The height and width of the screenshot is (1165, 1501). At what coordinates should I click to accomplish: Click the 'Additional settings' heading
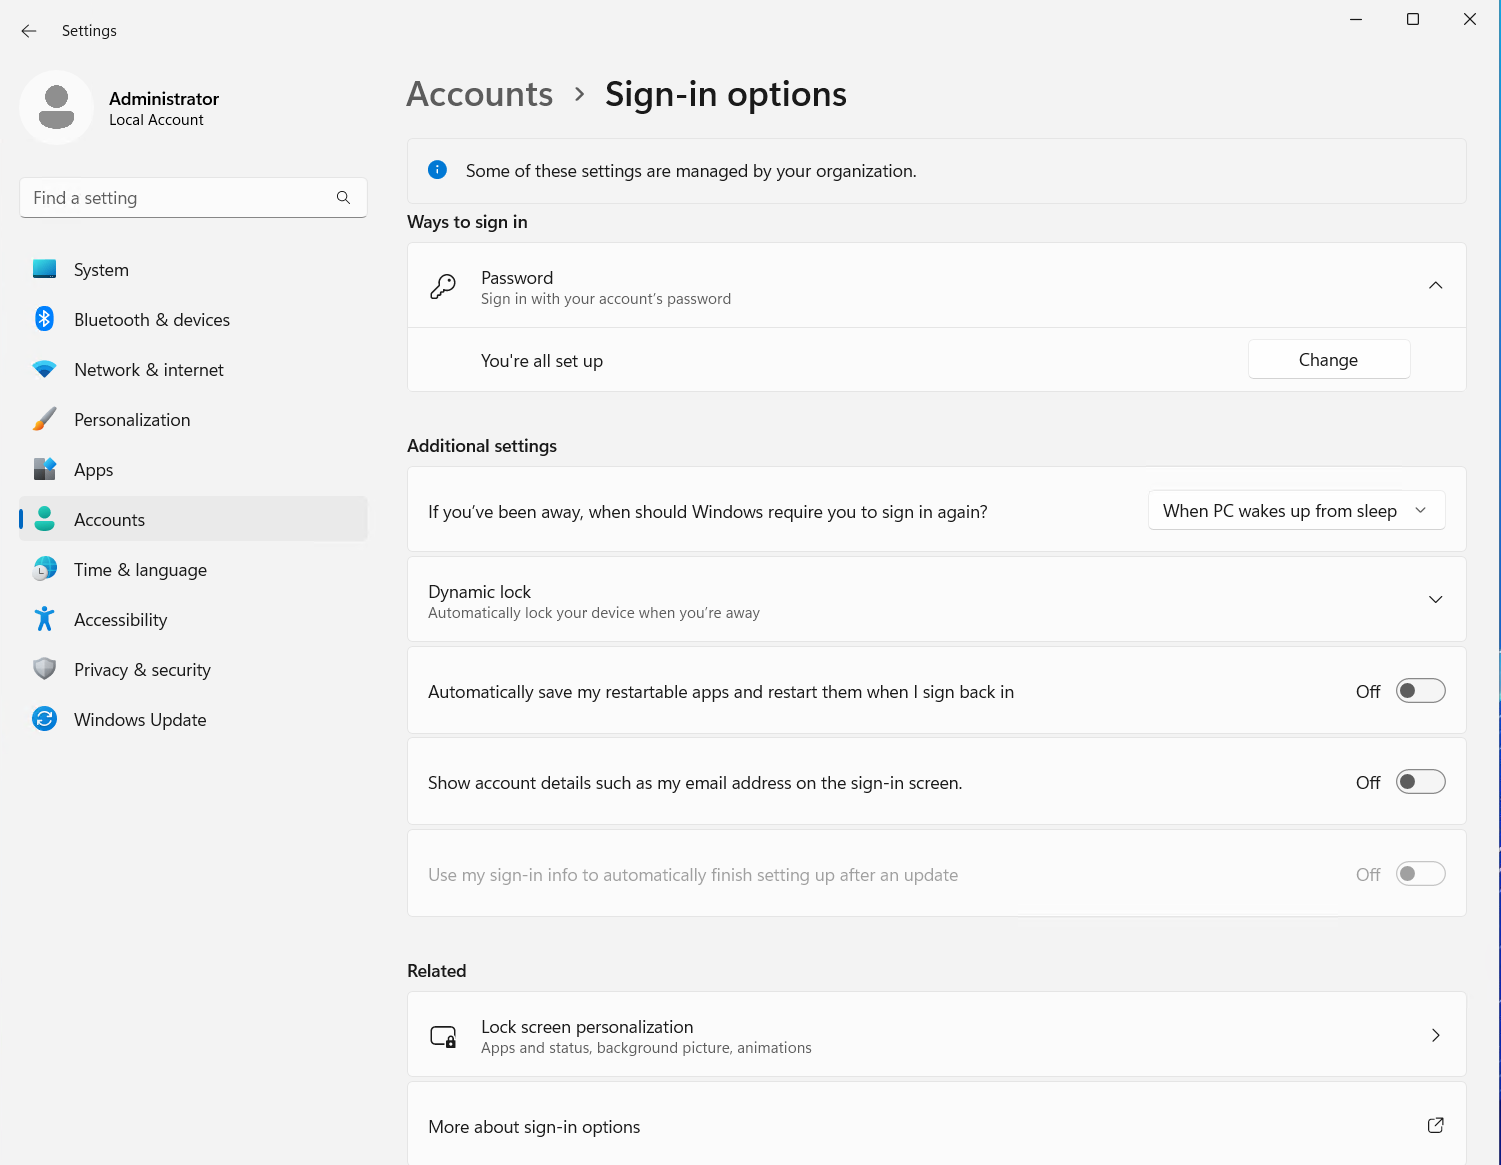pos(482,446)
